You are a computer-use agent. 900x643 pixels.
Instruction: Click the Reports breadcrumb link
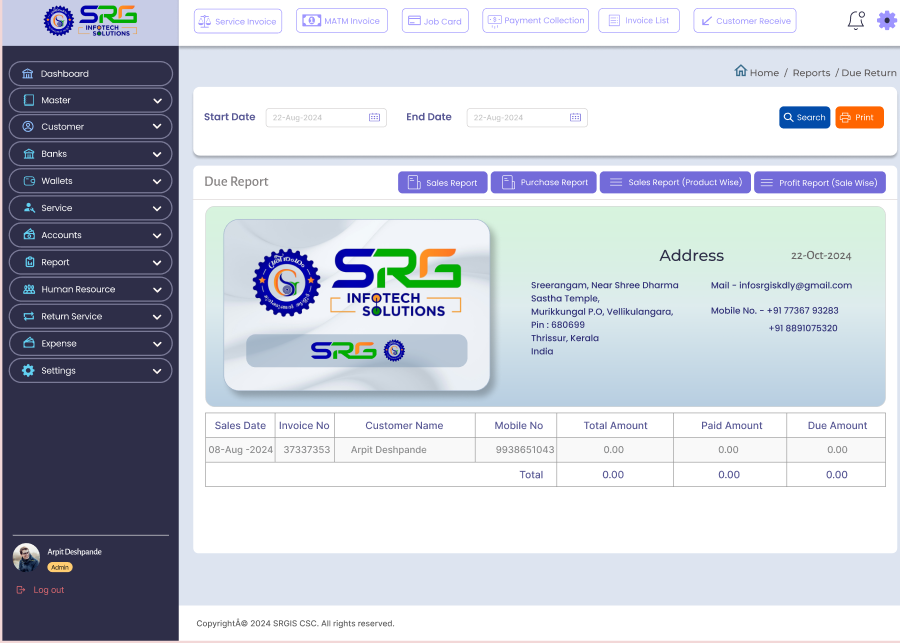[811, 73]
